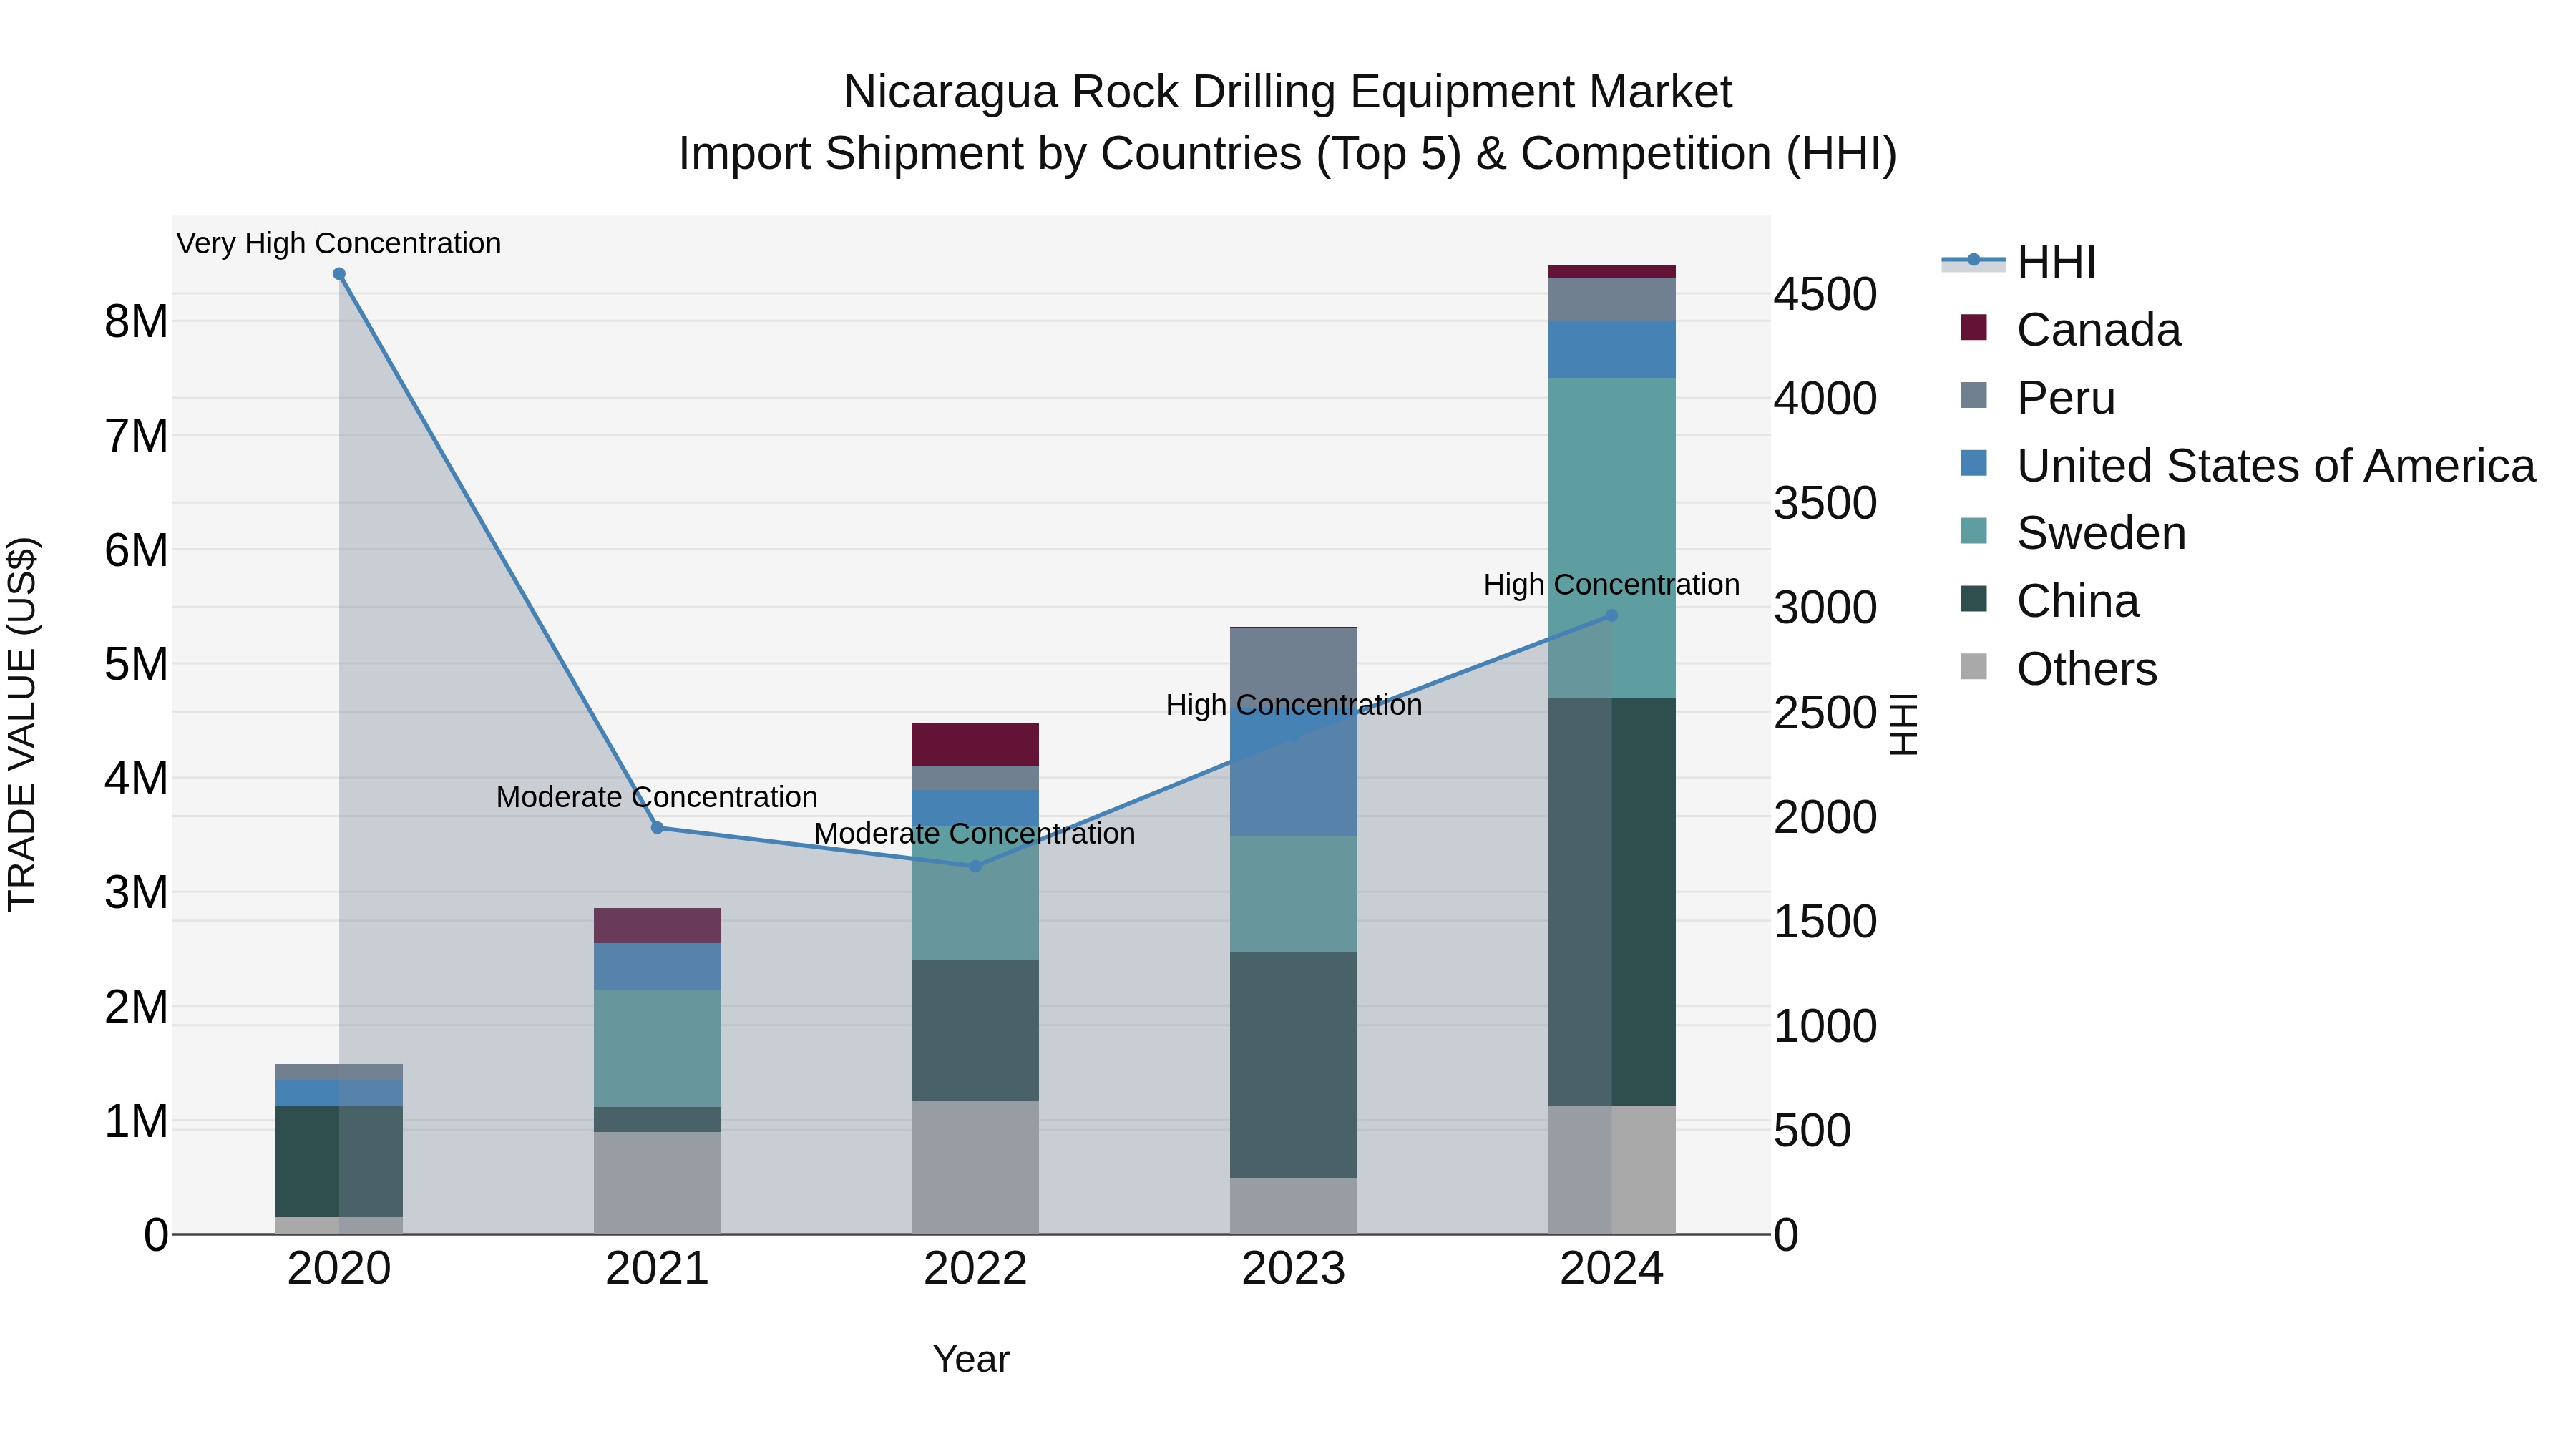Click the subtitle 'Import Shipment by Countries'
The width and height of the screenshot is (2576, 1449).
point(991,154)
